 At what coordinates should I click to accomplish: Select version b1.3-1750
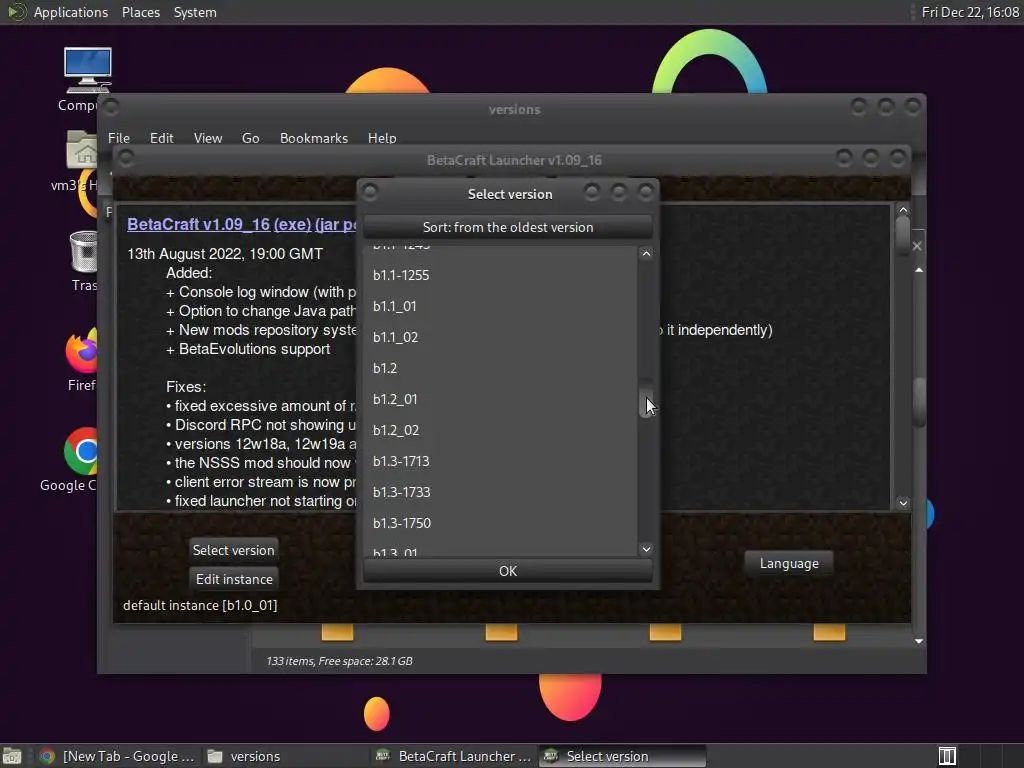(500, 523)
